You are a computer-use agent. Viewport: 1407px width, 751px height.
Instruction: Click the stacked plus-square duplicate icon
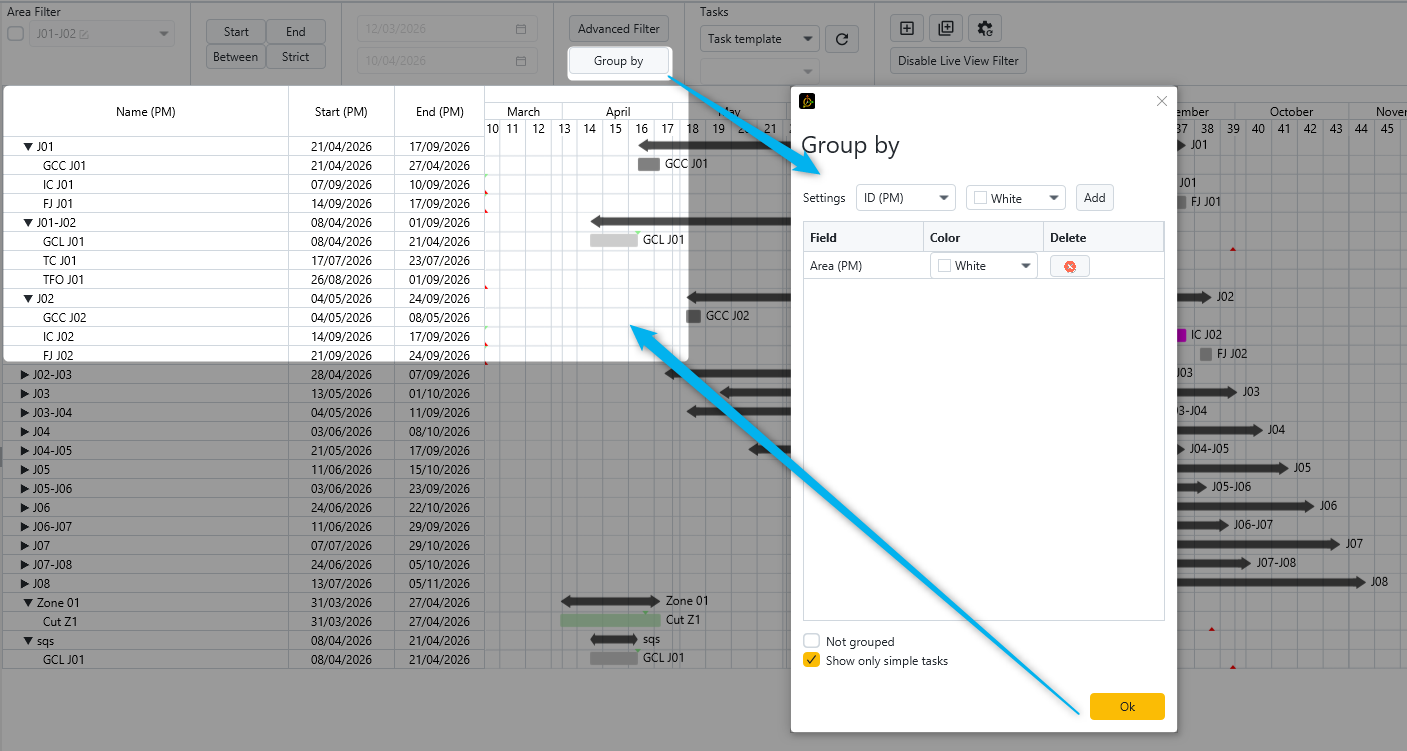tap(946, 29)
